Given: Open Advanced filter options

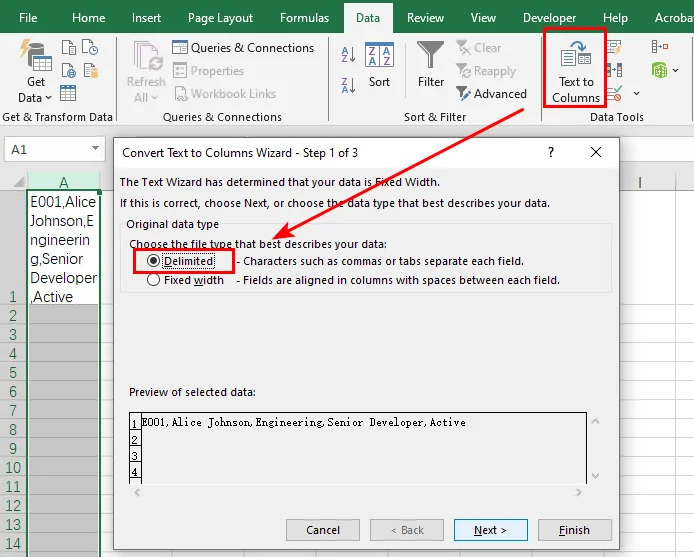Looking at the screenshot, I should pos(491,94).
